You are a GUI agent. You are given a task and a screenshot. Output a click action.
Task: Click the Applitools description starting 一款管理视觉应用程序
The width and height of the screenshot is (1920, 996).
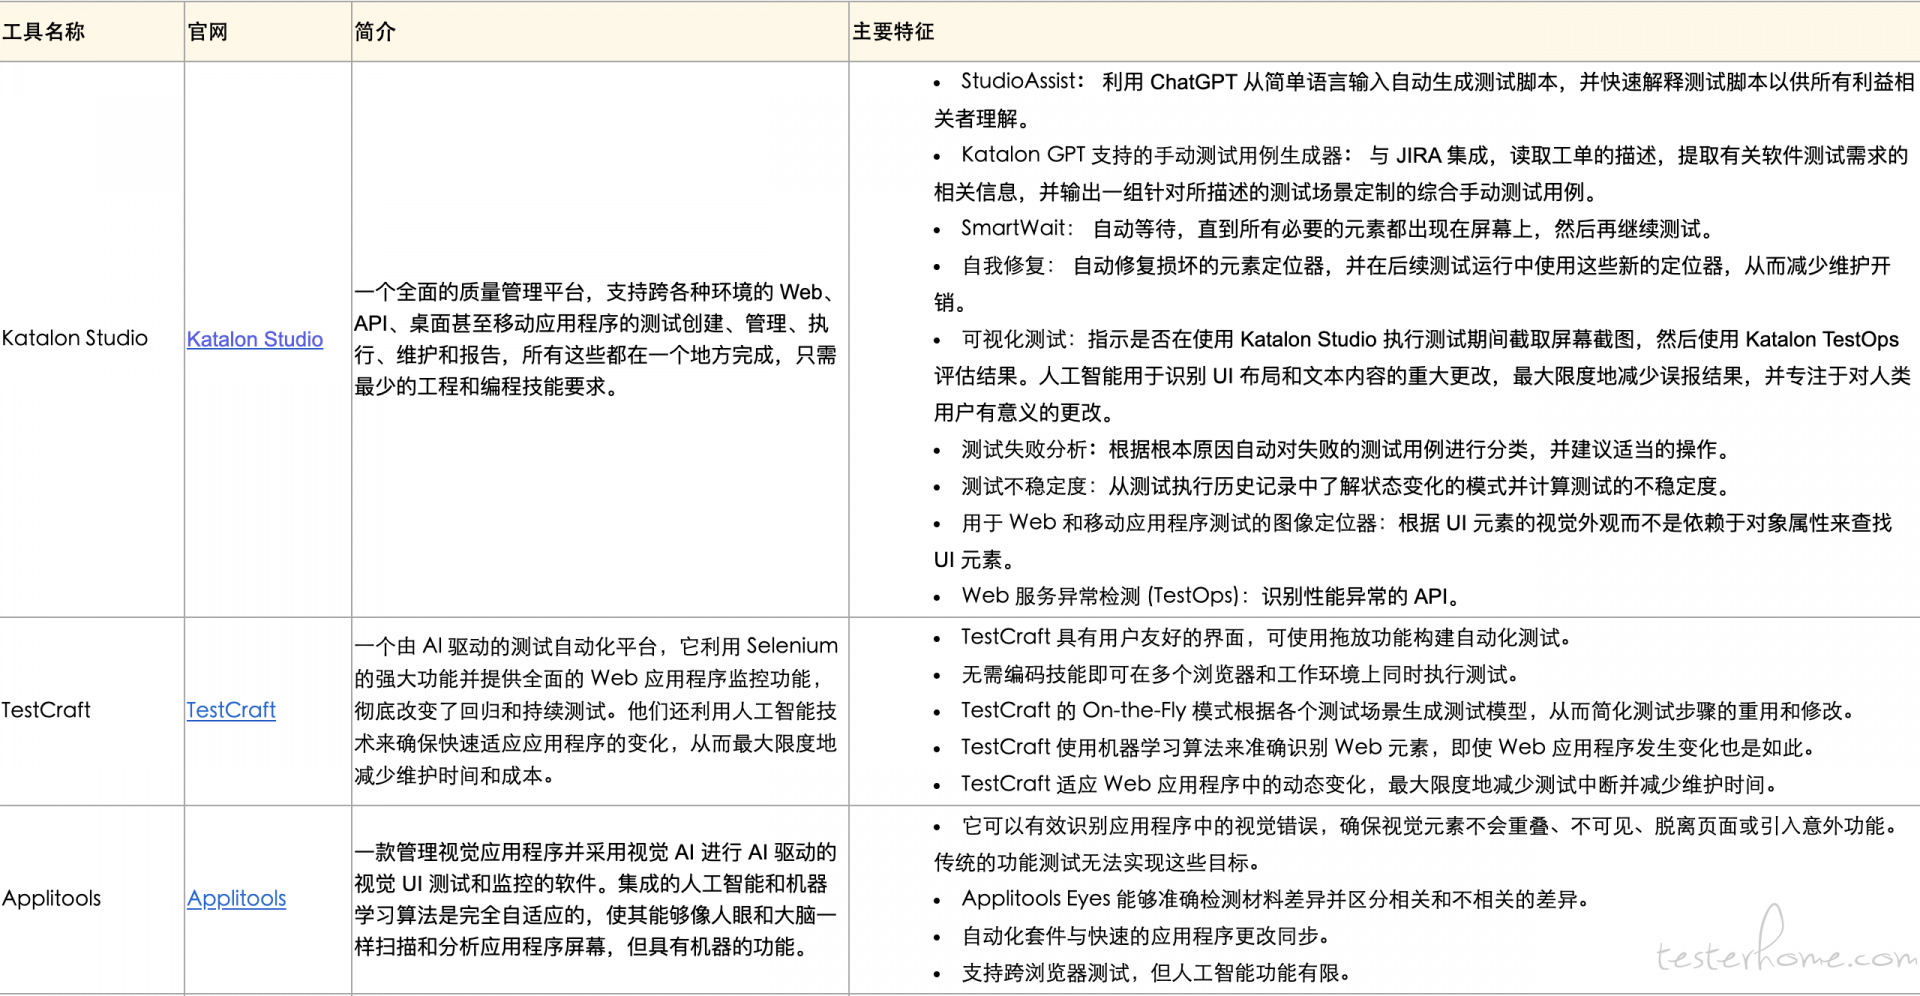596,899
